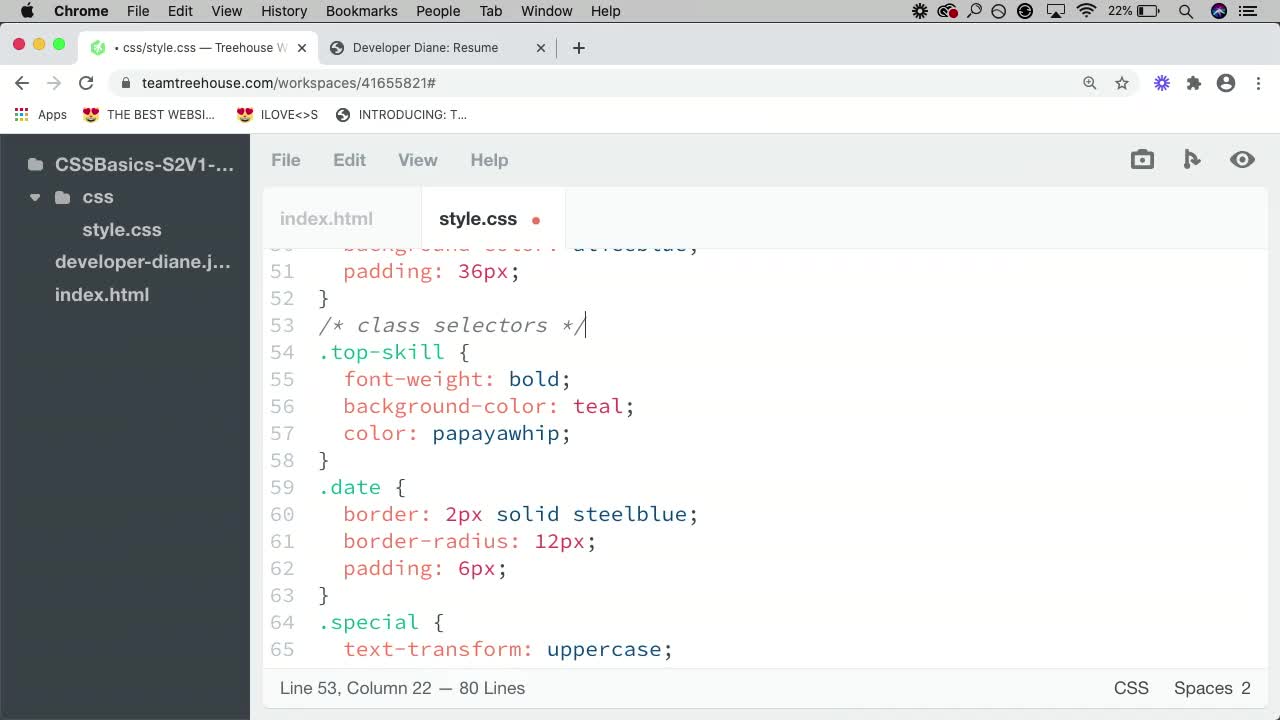
Task: Open the File menu in the editor toolbar
Action: (x=286, y=160)
